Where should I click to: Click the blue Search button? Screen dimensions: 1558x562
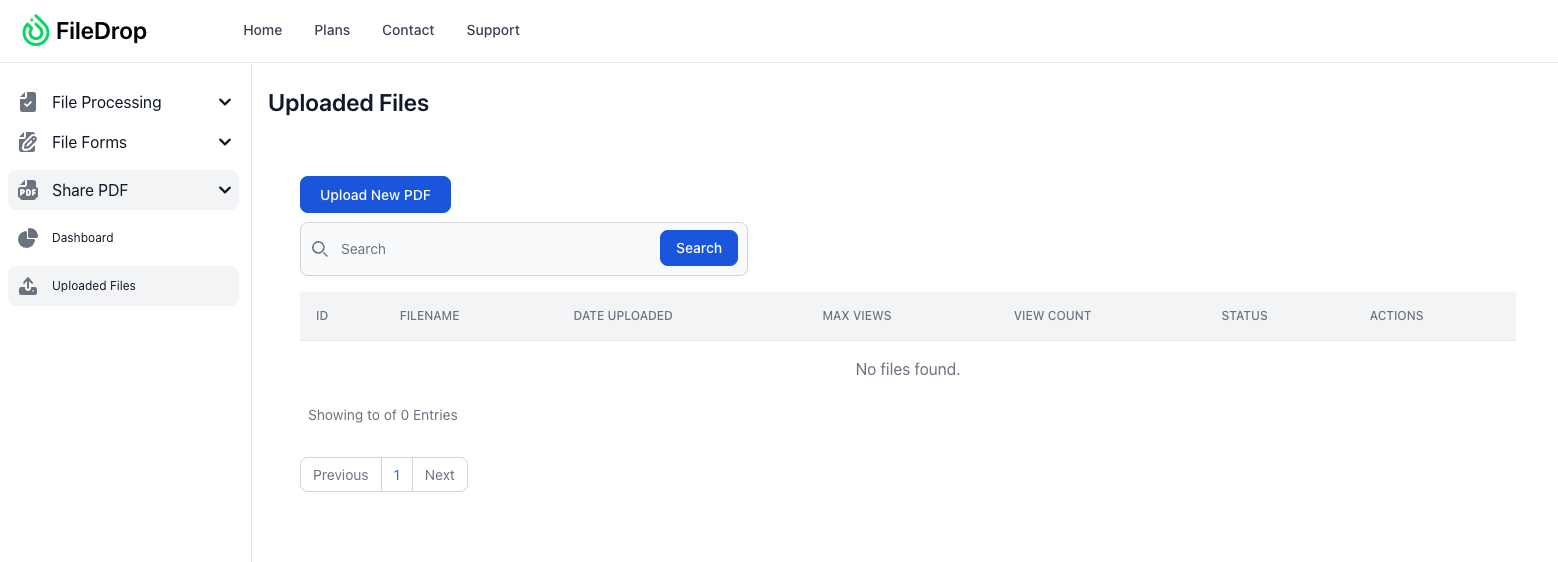pos(699,248)
